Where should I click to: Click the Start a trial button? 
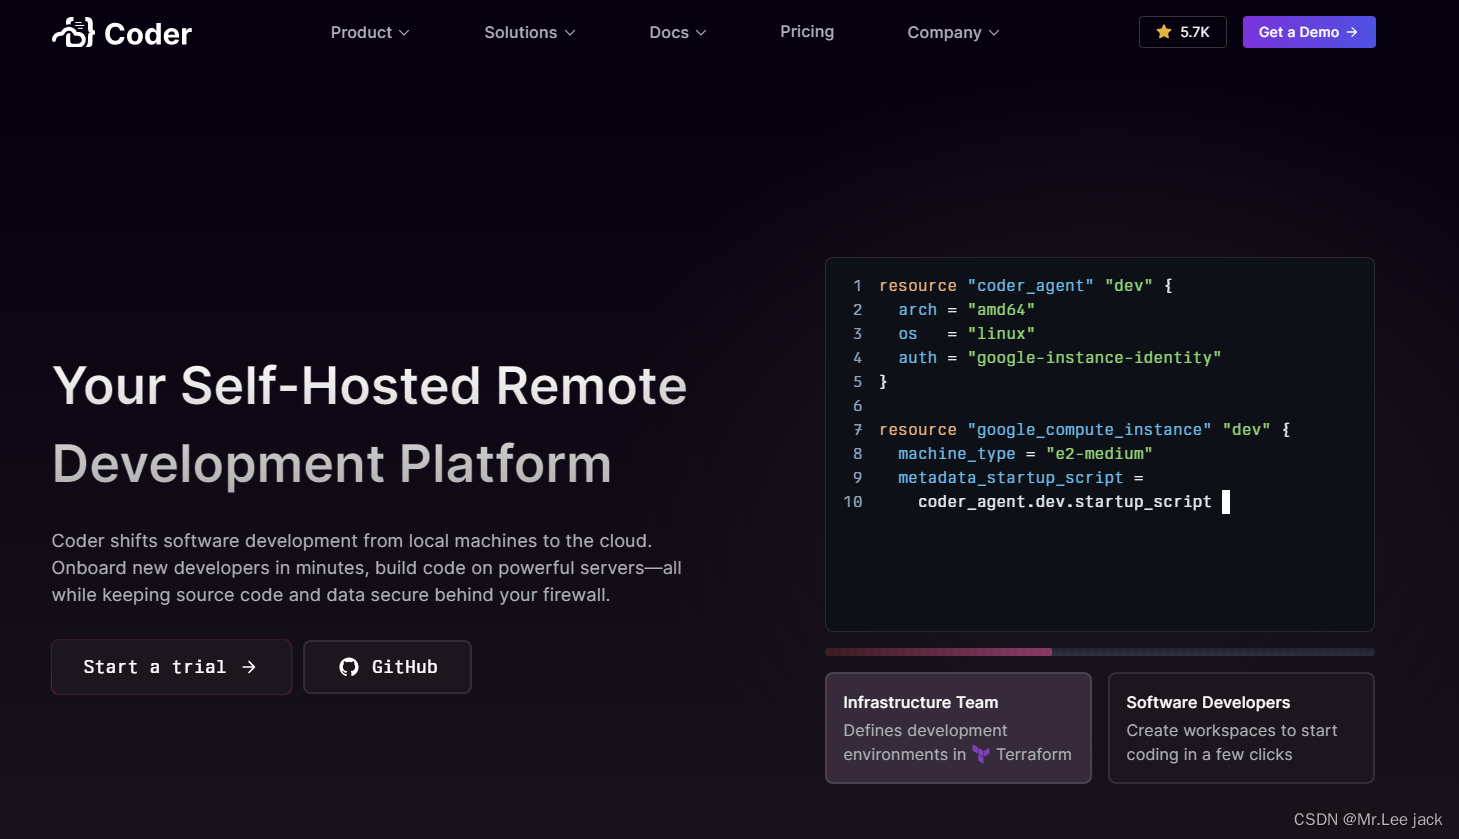pyautogui.click(x=171, y=667)
